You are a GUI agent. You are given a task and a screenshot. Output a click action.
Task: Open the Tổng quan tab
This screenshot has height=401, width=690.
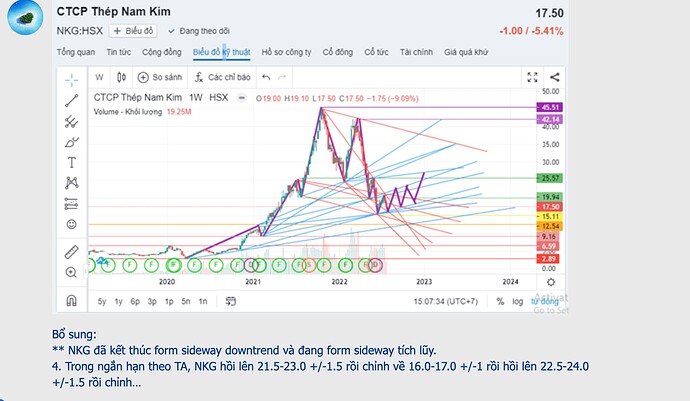tap(76, 52)
